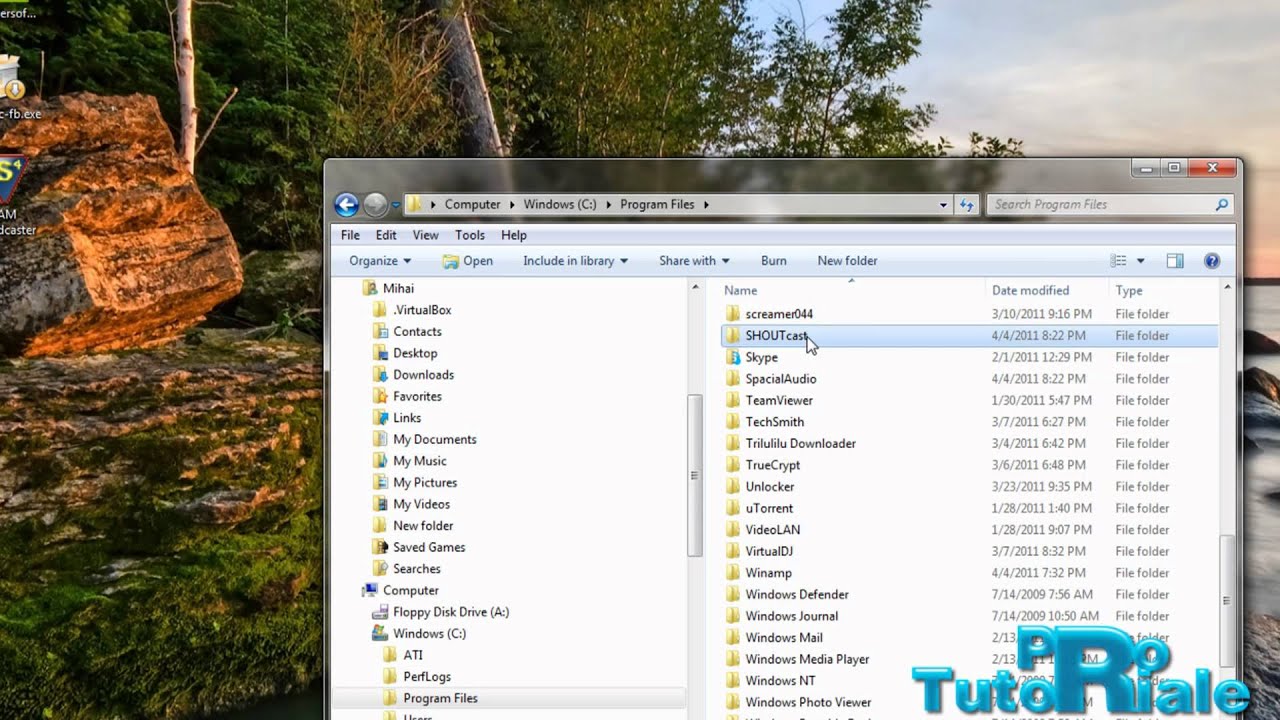This screenshot has width=1280, height=720.
Task: Select the Program Files tree item
Action: tap(440, 699)
